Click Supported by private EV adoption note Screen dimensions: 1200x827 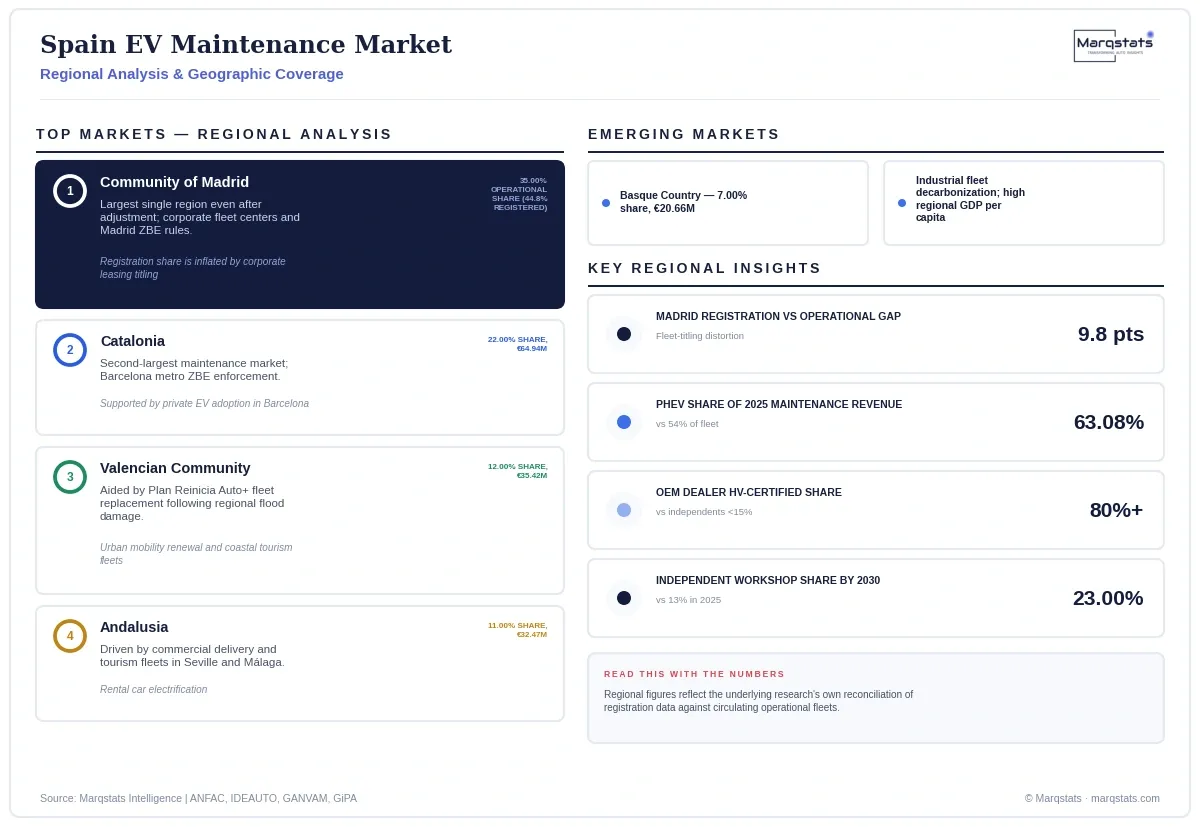click(x=204, y=404)
